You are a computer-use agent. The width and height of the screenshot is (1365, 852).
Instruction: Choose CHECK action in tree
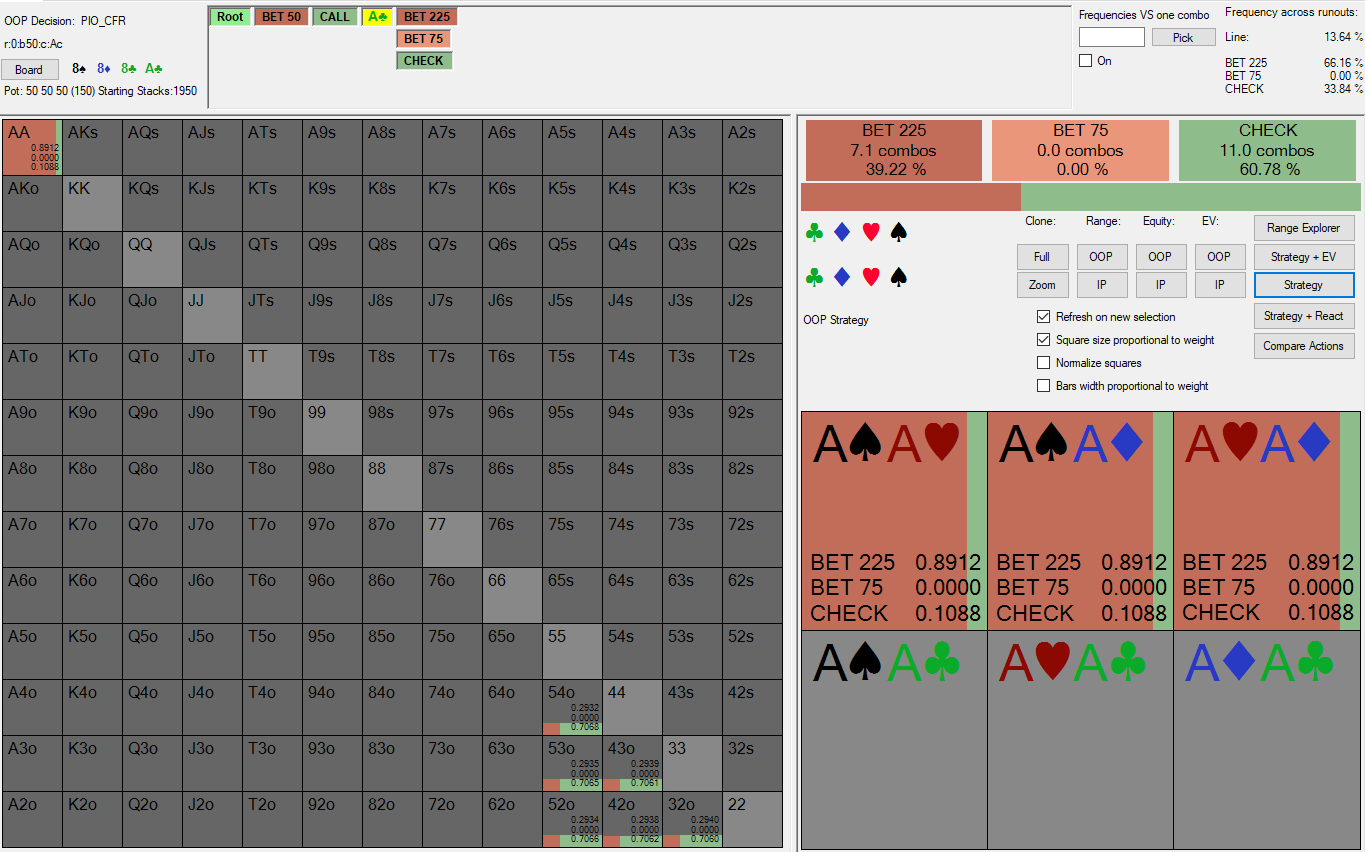coord(424,61)
